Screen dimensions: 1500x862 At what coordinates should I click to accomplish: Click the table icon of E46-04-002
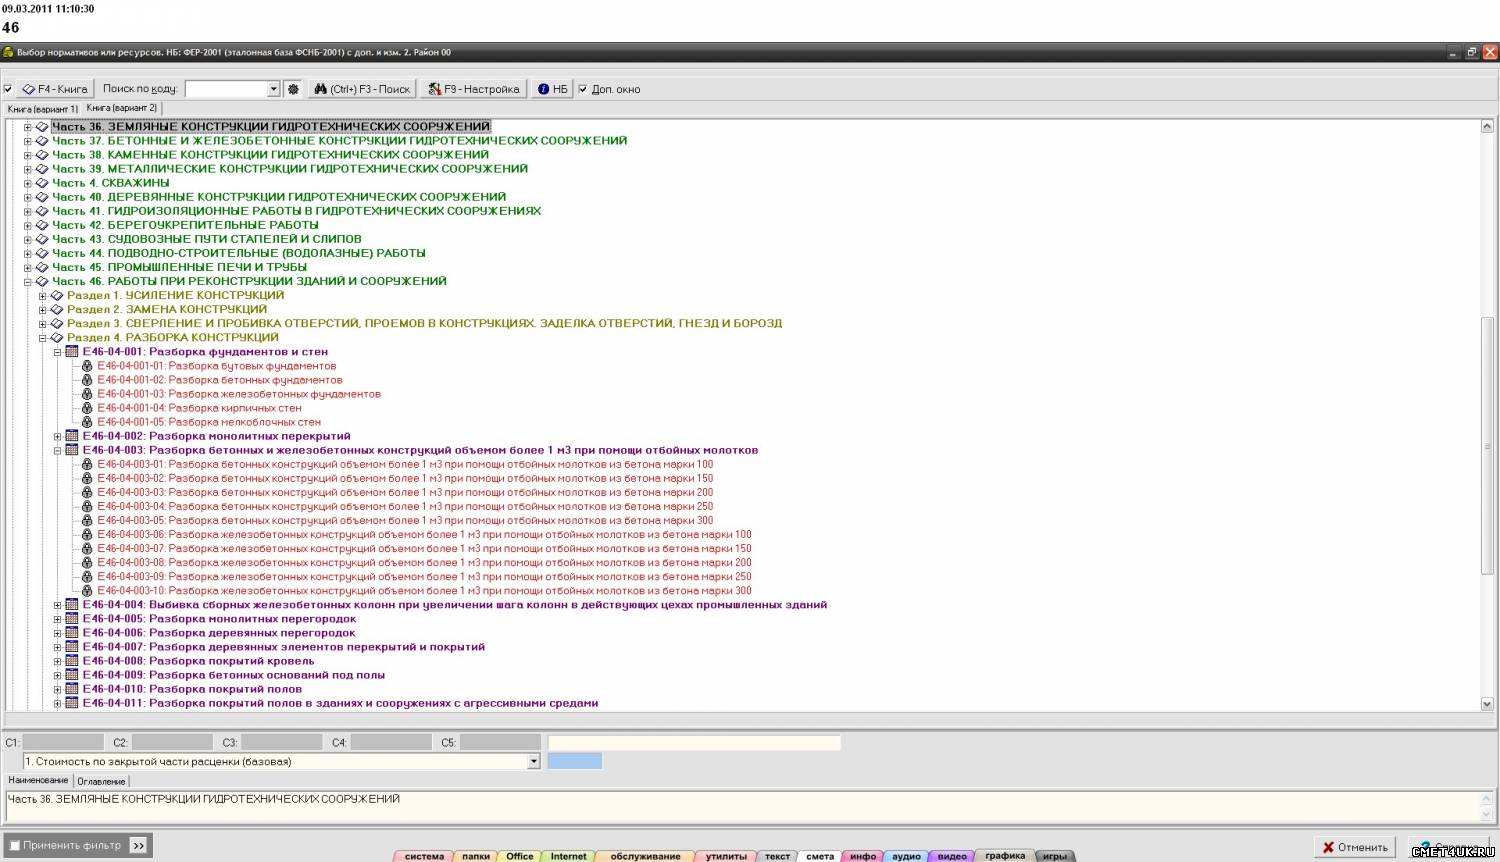(x=72, y=436)
